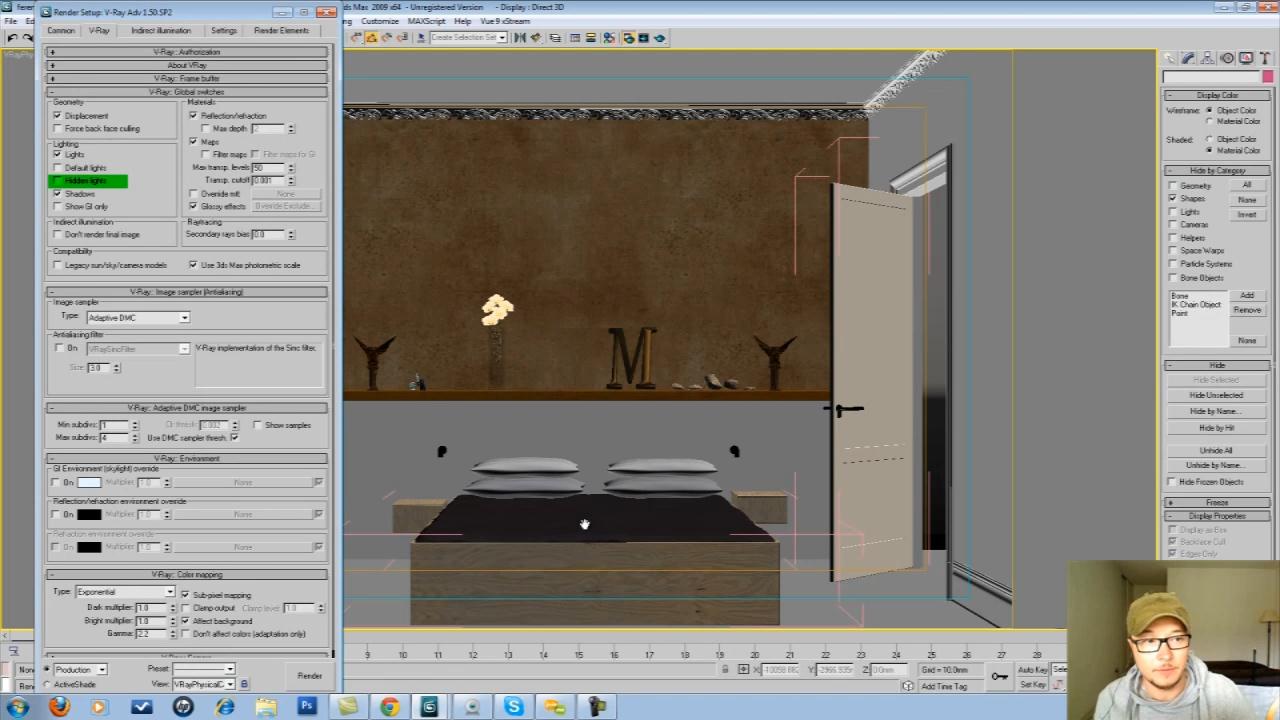Image resolution: width=1280 pixels, height=720 pixels.
Task: Open Windows Media Player from taskbar
Action: pos(98,707)
